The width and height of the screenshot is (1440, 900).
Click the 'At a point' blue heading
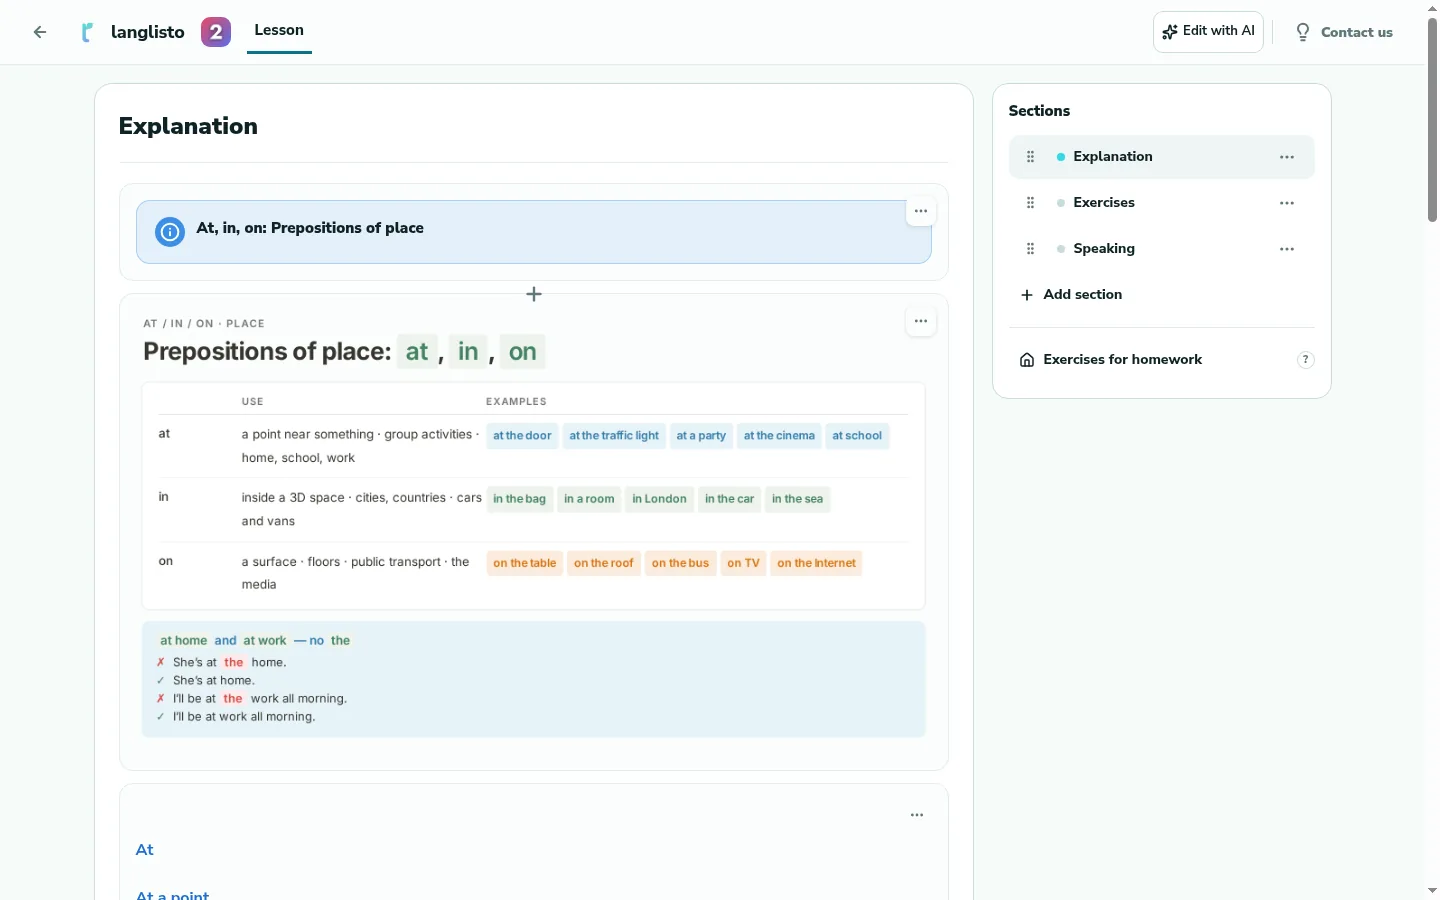pyautogui.click(x=172, y=895)
